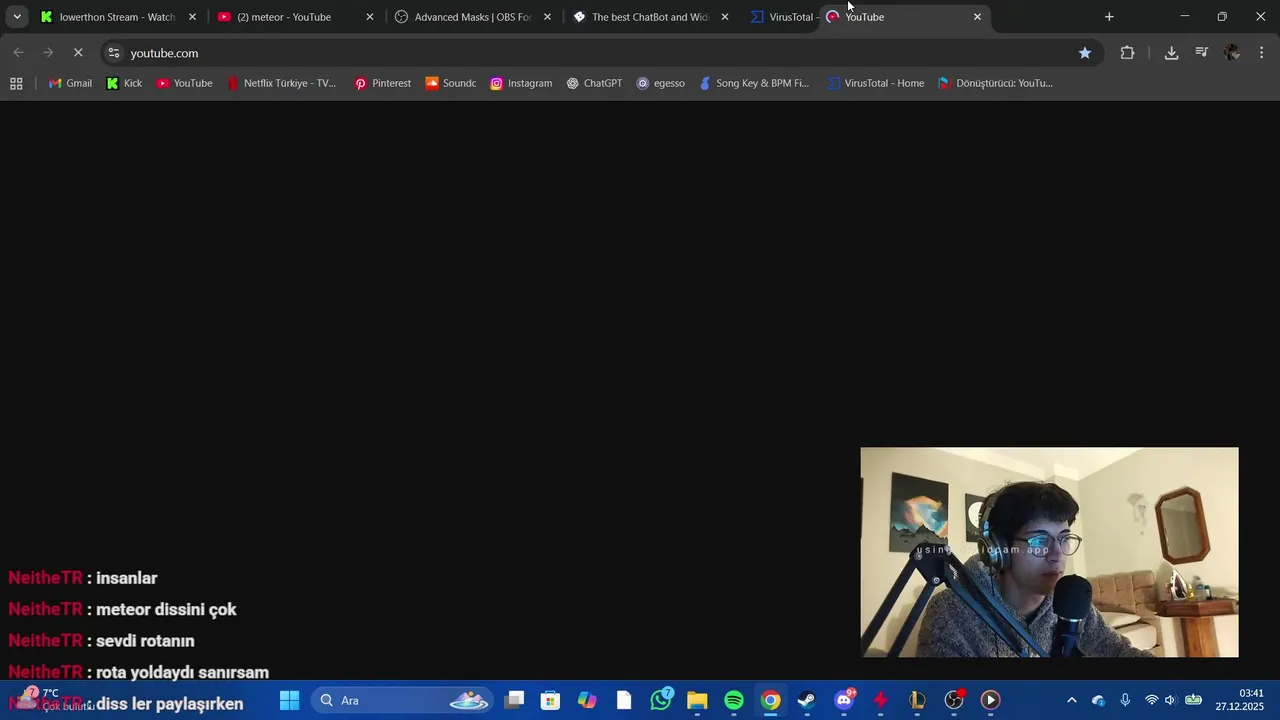Switch to the Advanced Masks OBS tab
Image resolution: width=1280 pixels, height=720 pixels.
click(472, 17)
